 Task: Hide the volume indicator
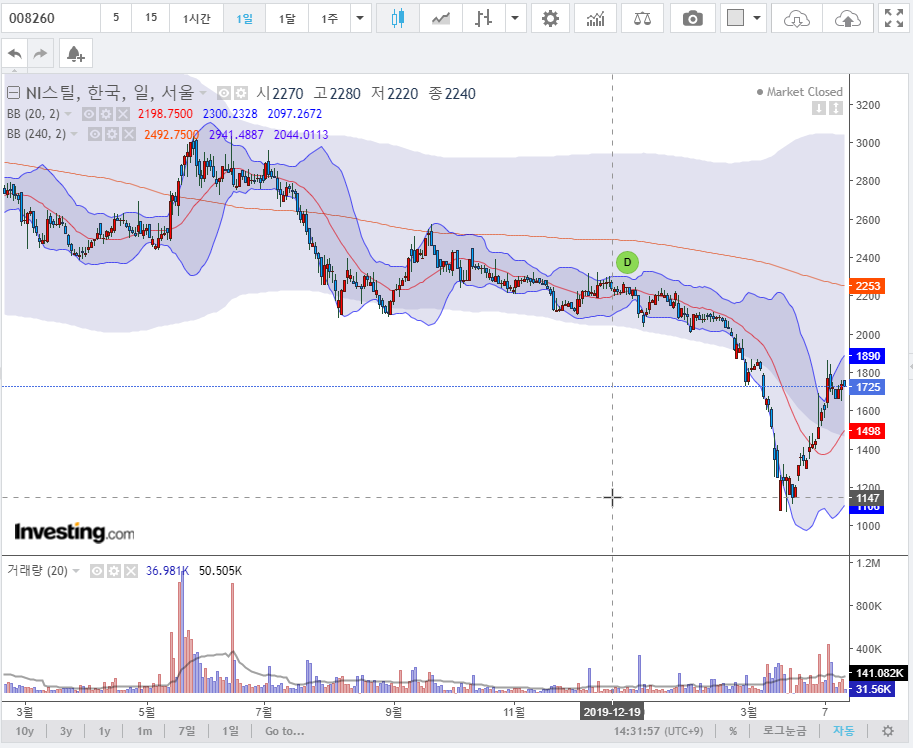point(97,571)
